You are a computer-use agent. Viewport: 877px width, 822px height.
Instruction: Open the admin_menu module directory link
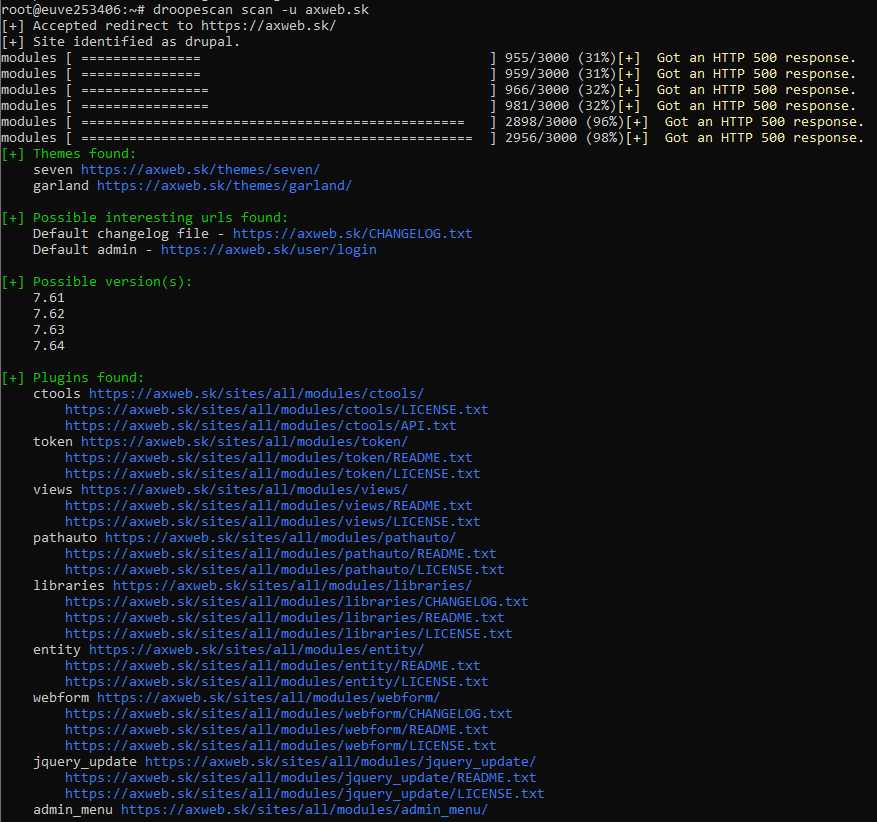click(x=304, y=810)
